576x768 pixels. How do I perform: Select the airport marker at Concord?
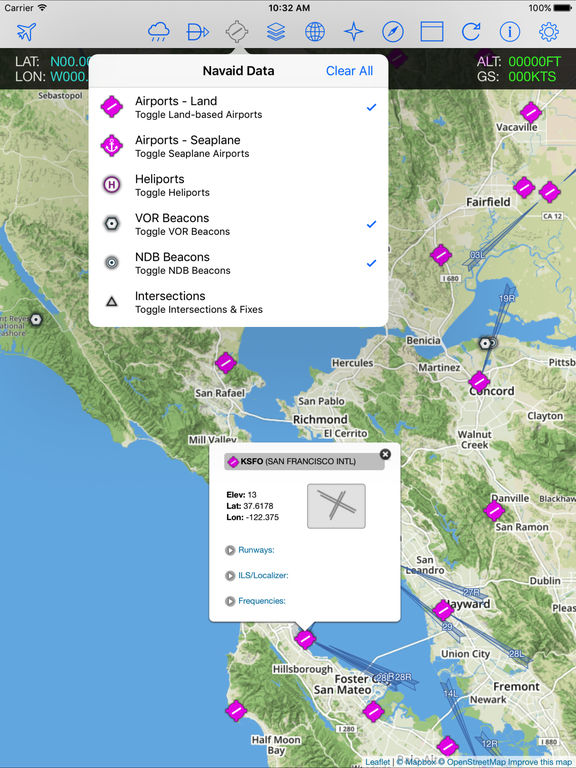(x=479, y=381)
